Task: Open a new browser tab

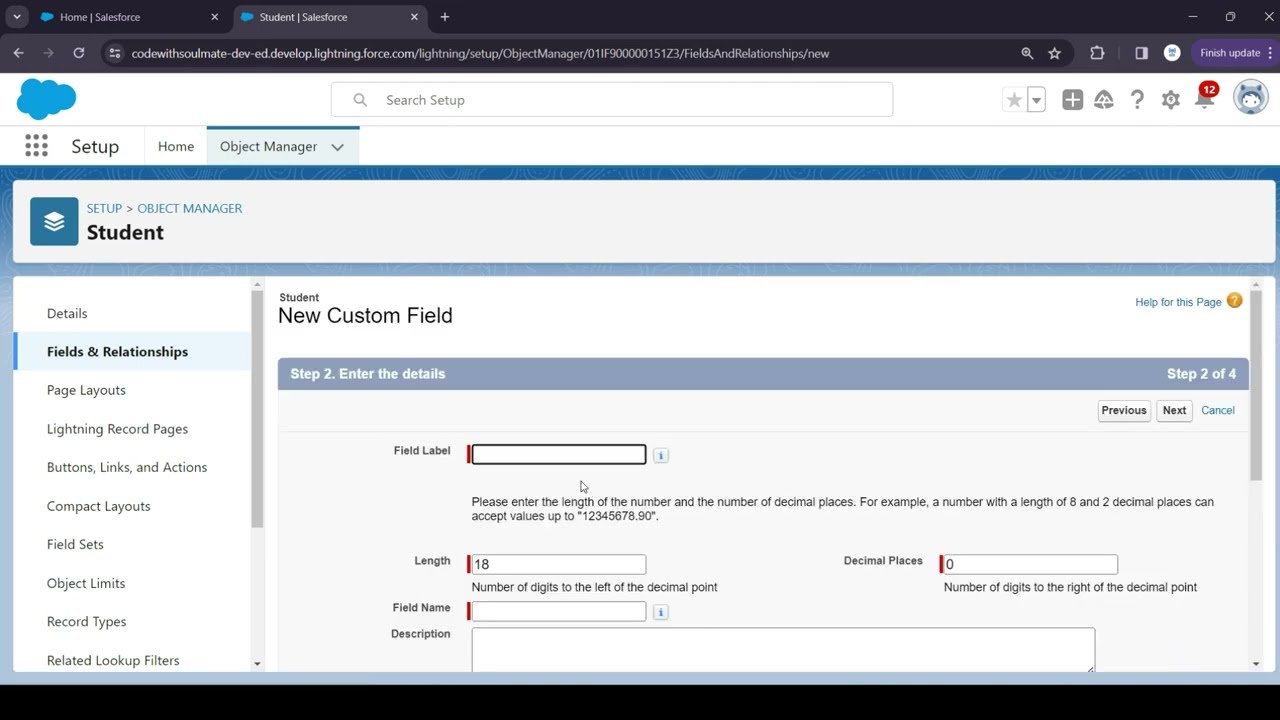Action: (x=445, y=17)
